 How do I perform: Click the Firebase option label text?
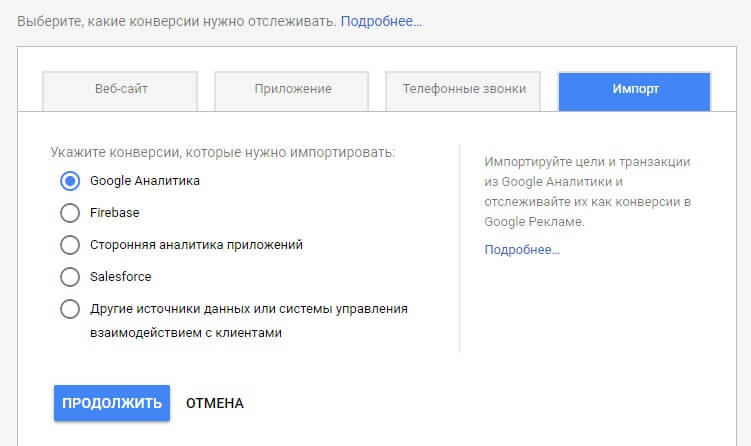click(x=115, y=213)
